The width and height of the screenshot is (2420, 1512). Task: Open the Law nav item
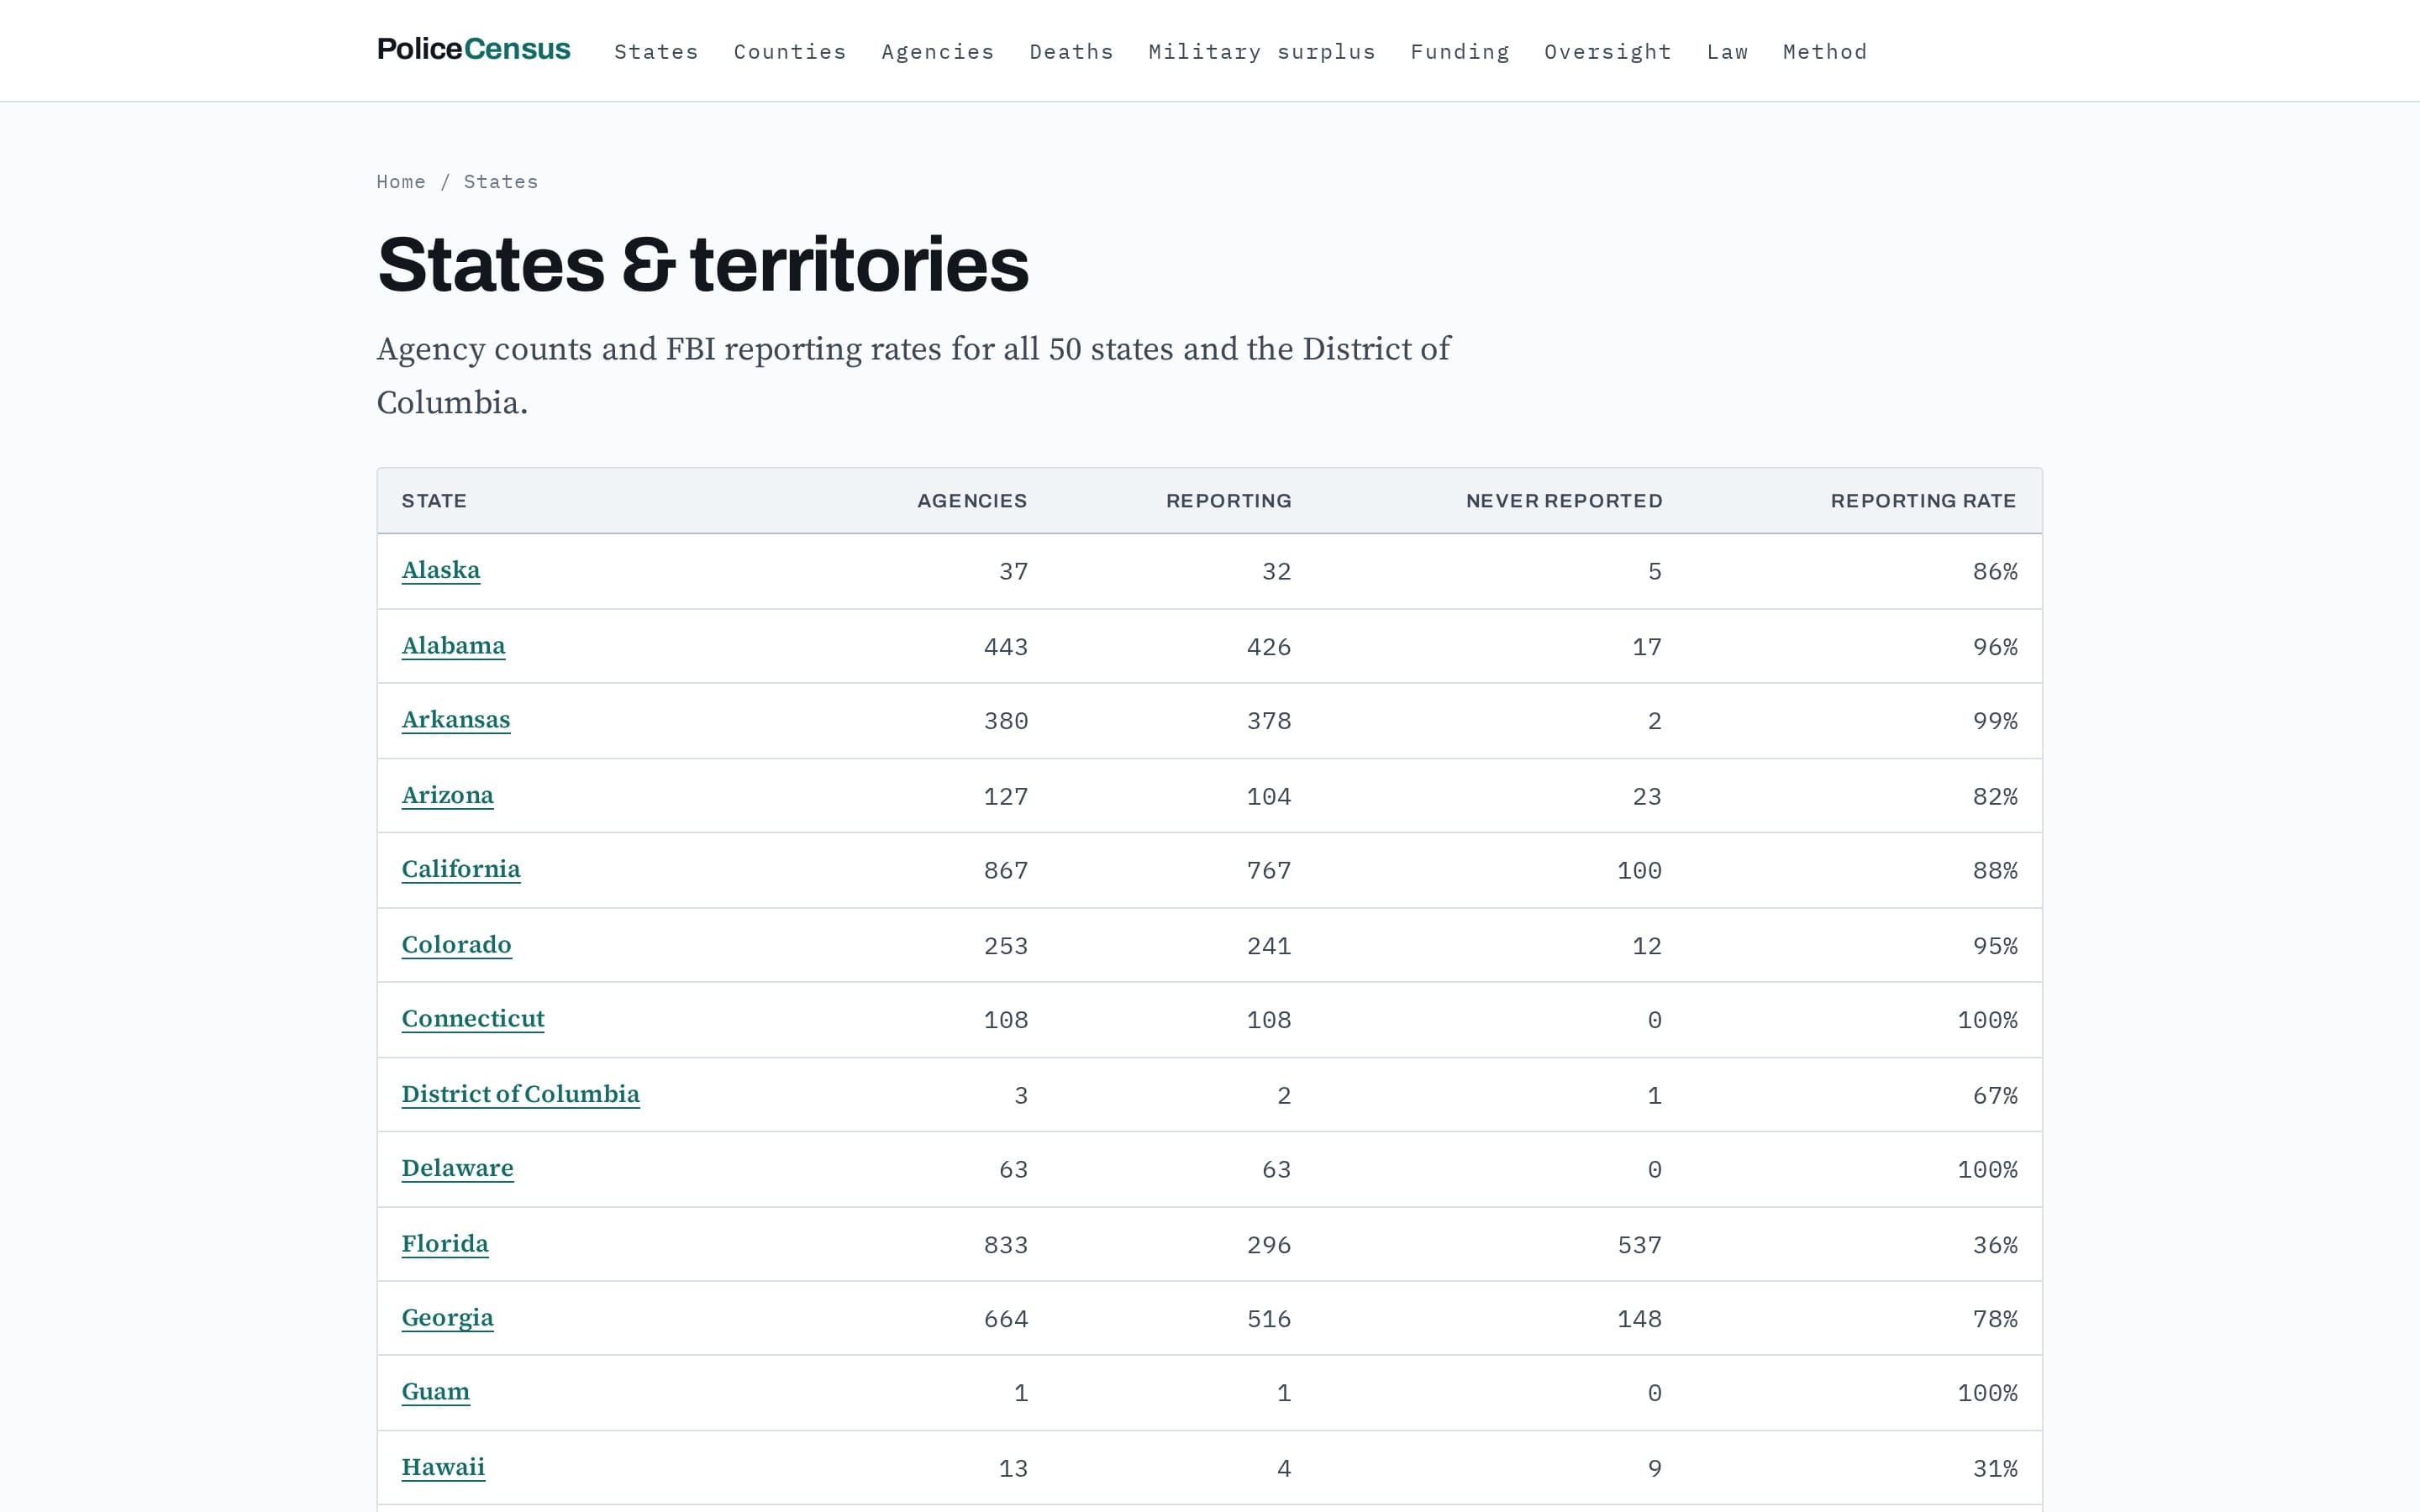click(1727, 52)
